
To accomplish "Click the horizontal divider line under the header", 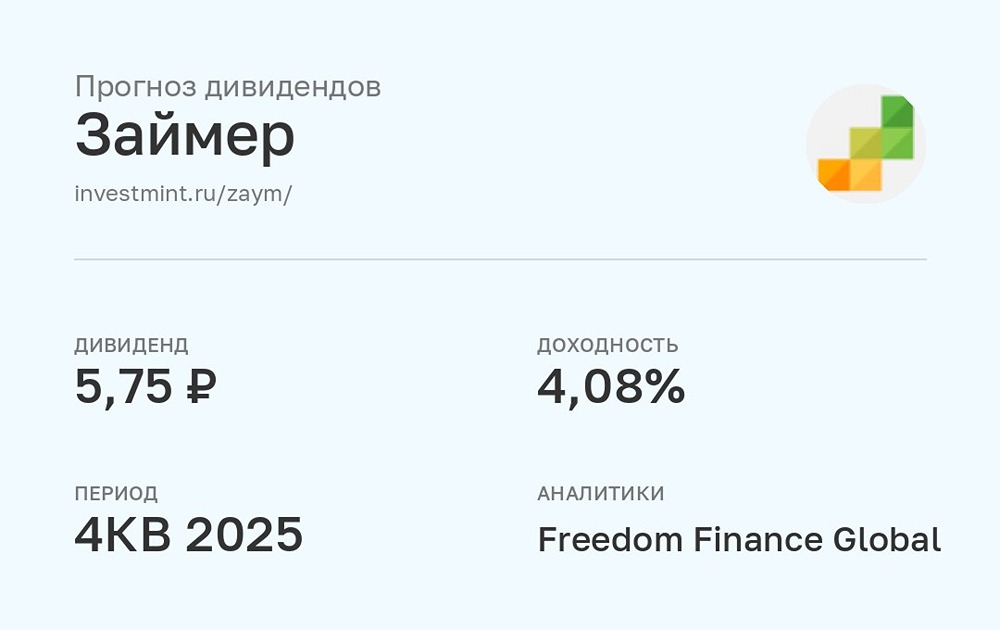I will pyautogui.click(x=500, y=260).
